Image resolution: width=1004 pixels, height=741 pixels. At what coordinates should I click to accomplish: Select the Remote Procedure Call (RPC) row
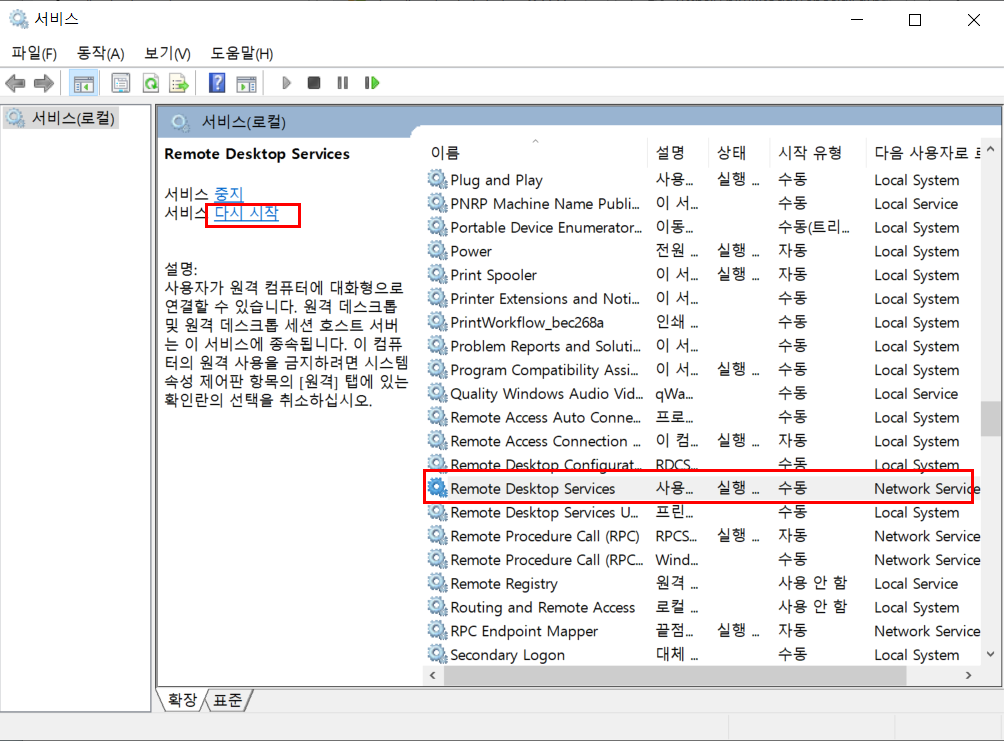702,535
